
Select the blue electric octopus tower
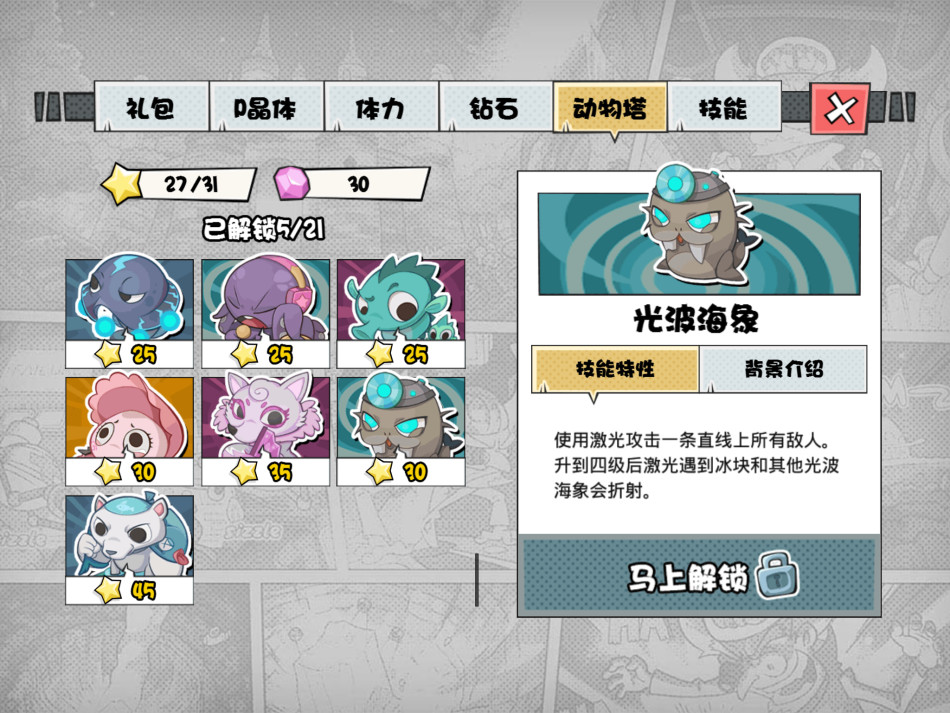129,313
